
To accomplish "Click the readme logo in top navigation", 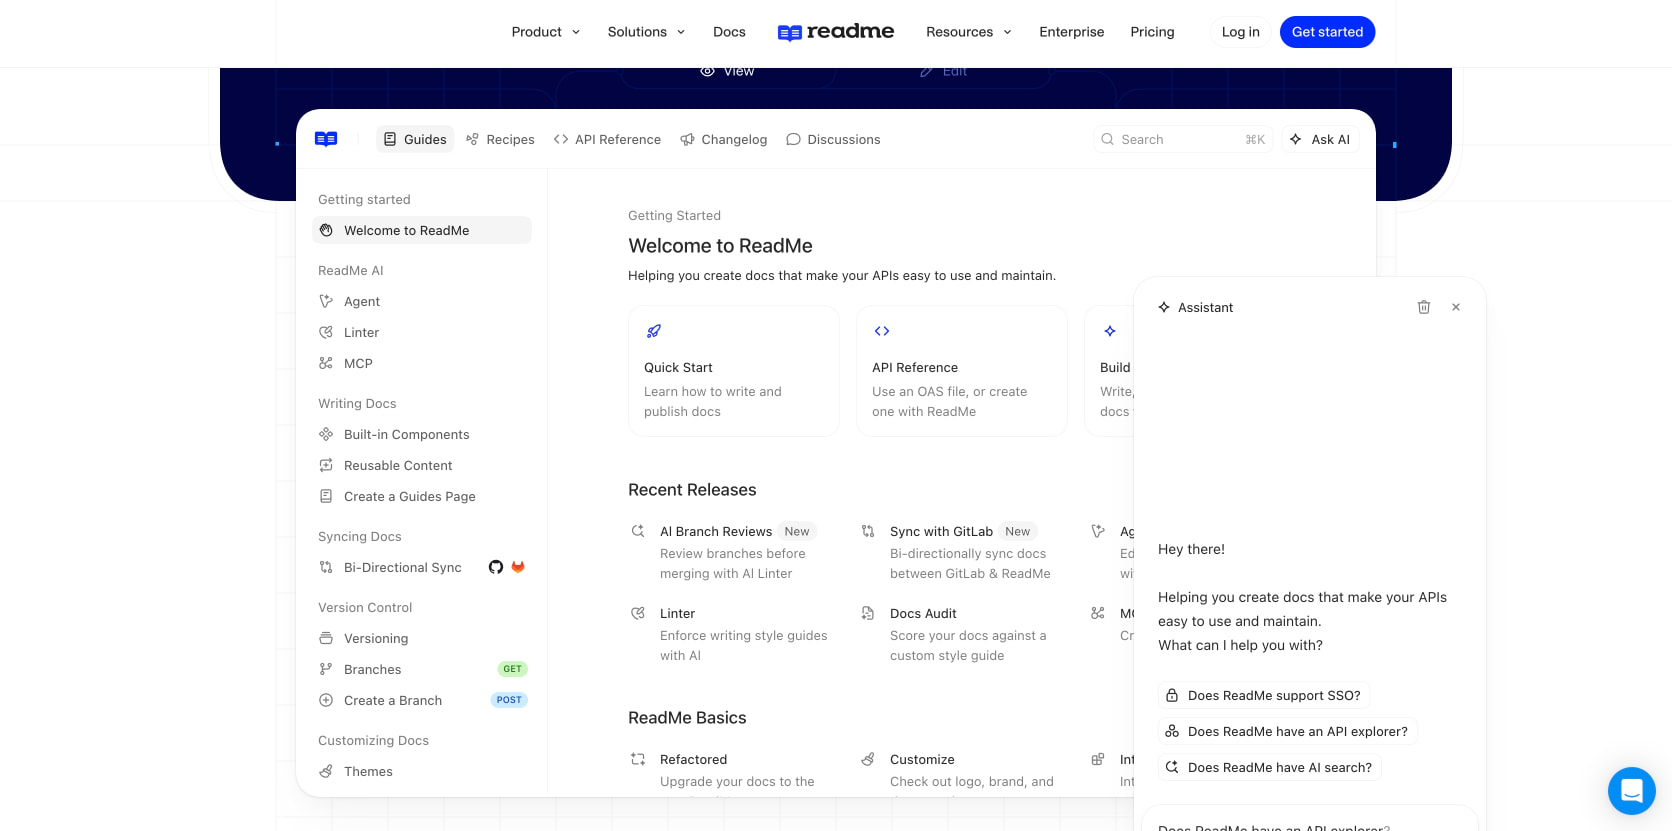I will click(x=836, y=32).
